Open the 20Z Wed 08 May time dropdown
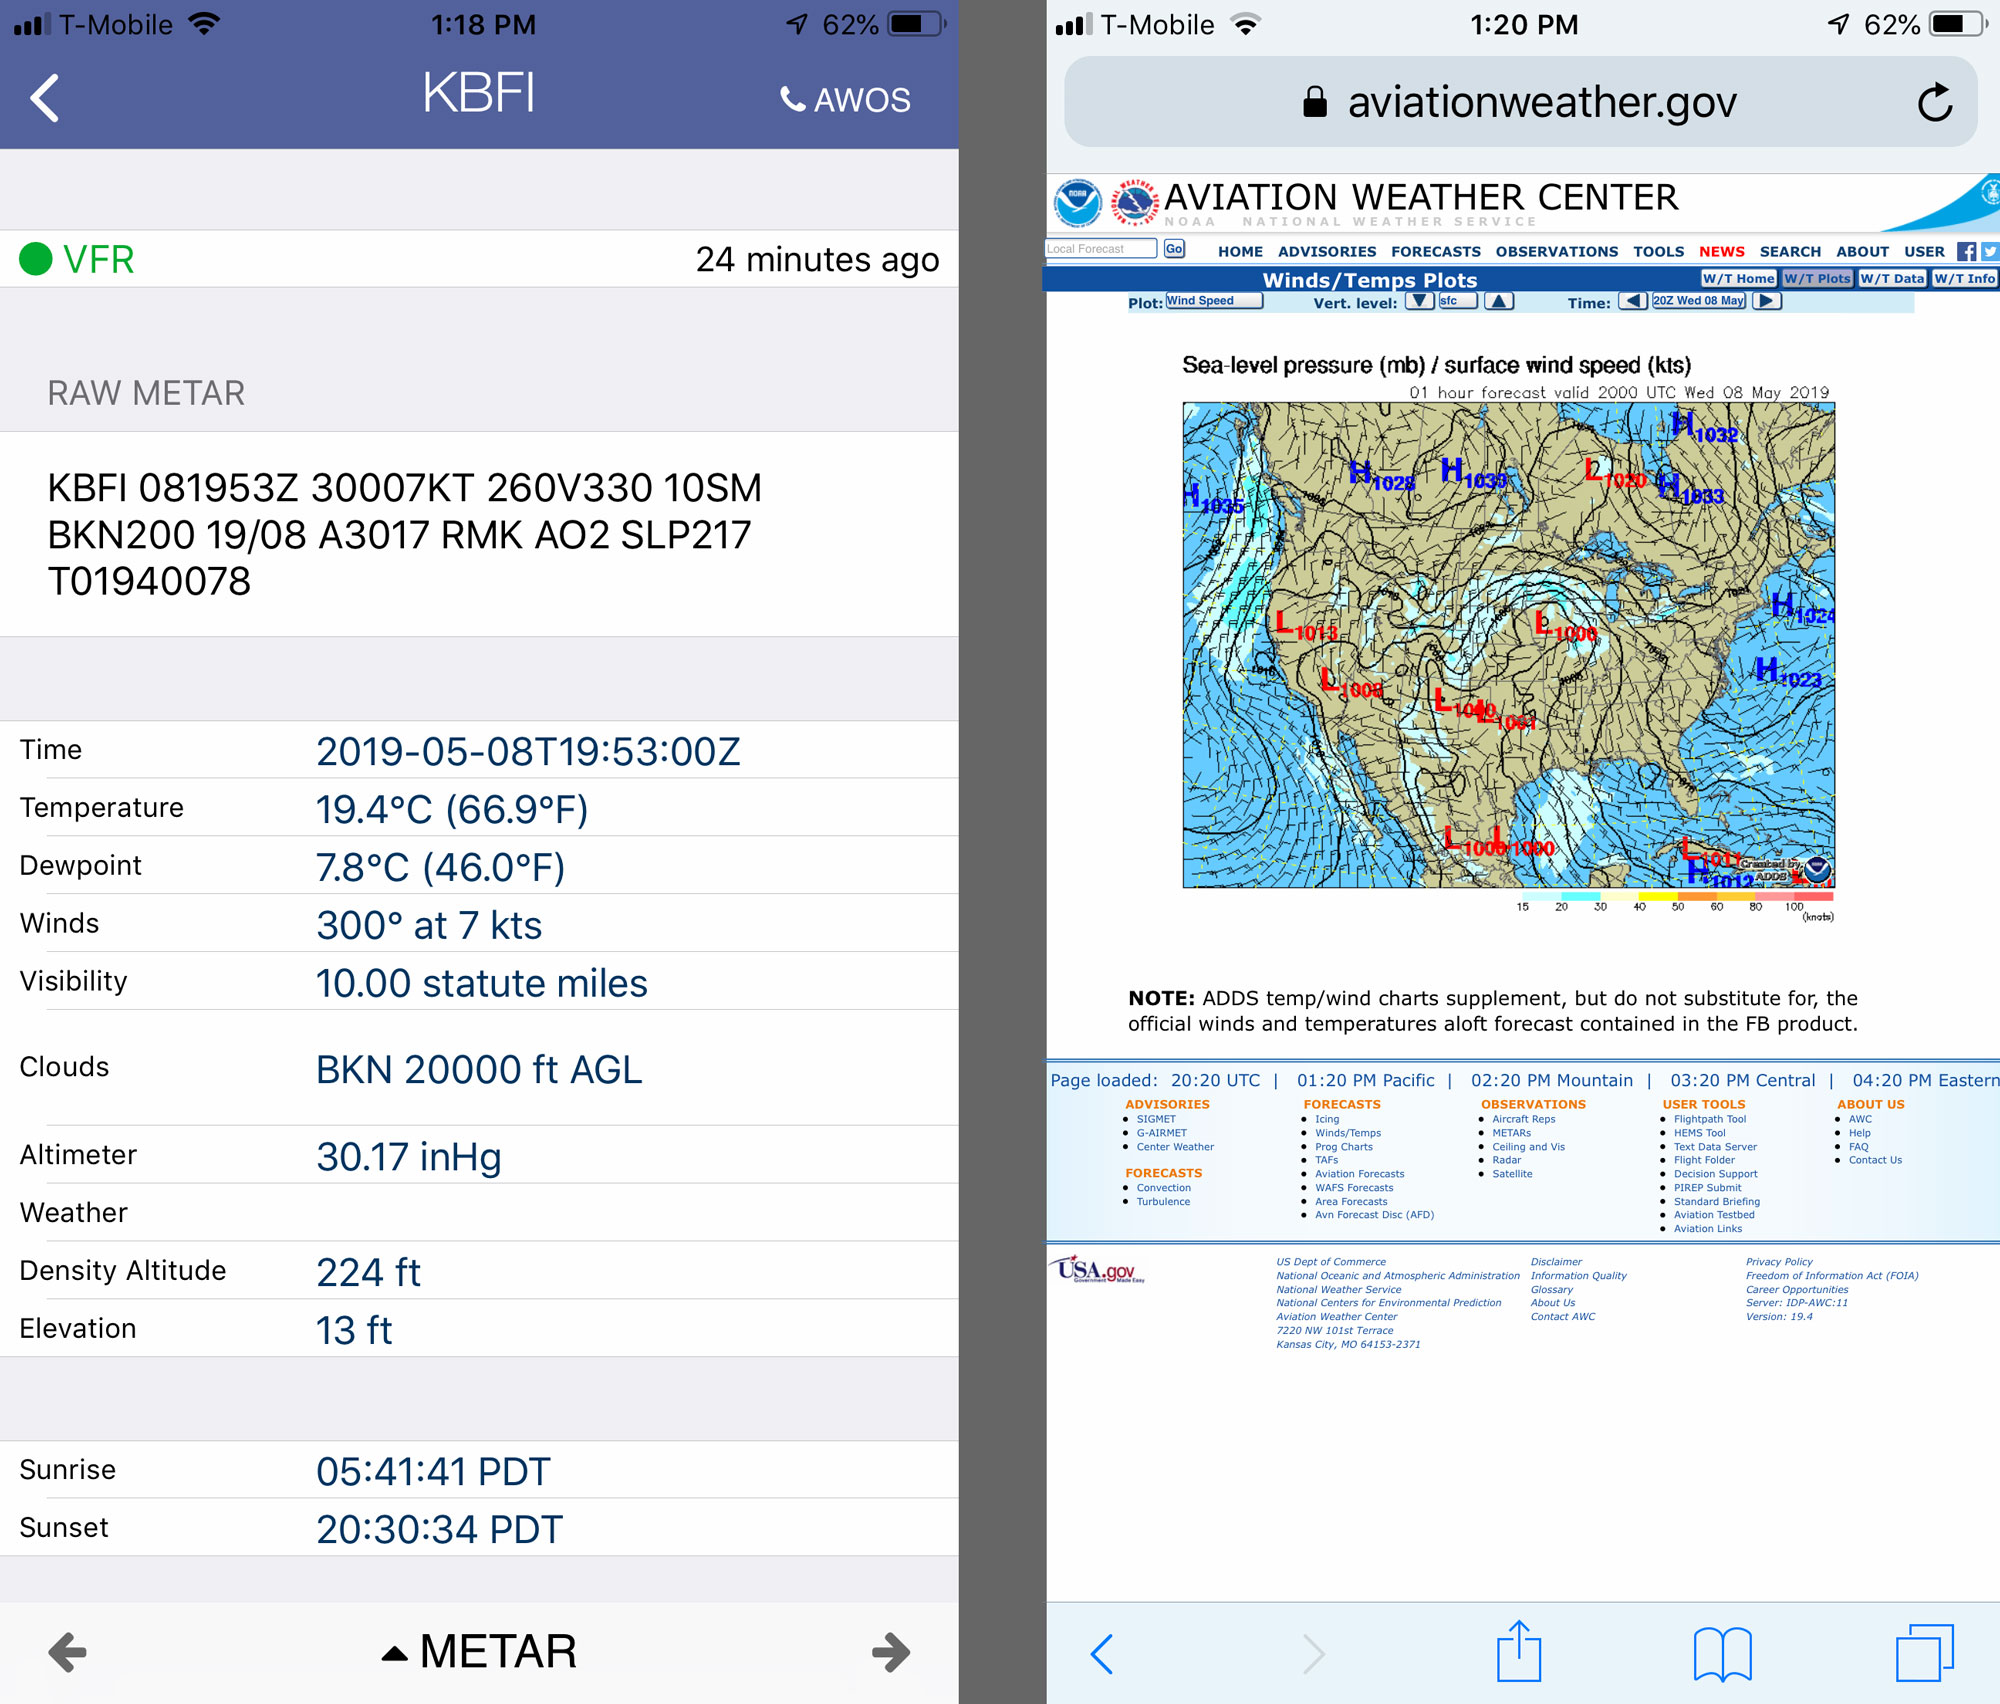Viewport: 2000px width, 1704px height. tap(1699, 301)
